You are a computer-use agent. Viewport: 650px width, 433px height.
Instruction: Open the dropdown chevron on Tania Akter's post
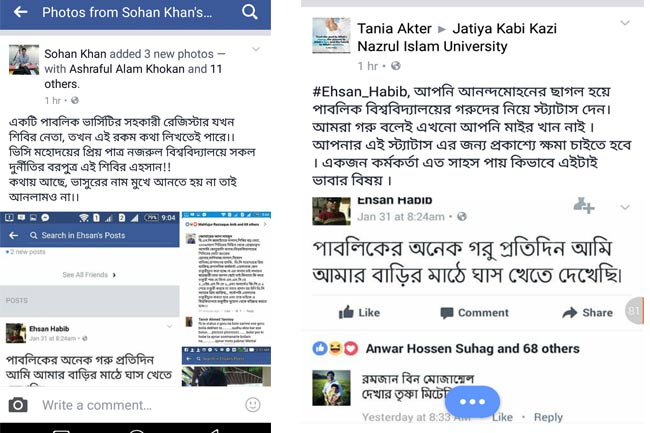pos(625,23)
